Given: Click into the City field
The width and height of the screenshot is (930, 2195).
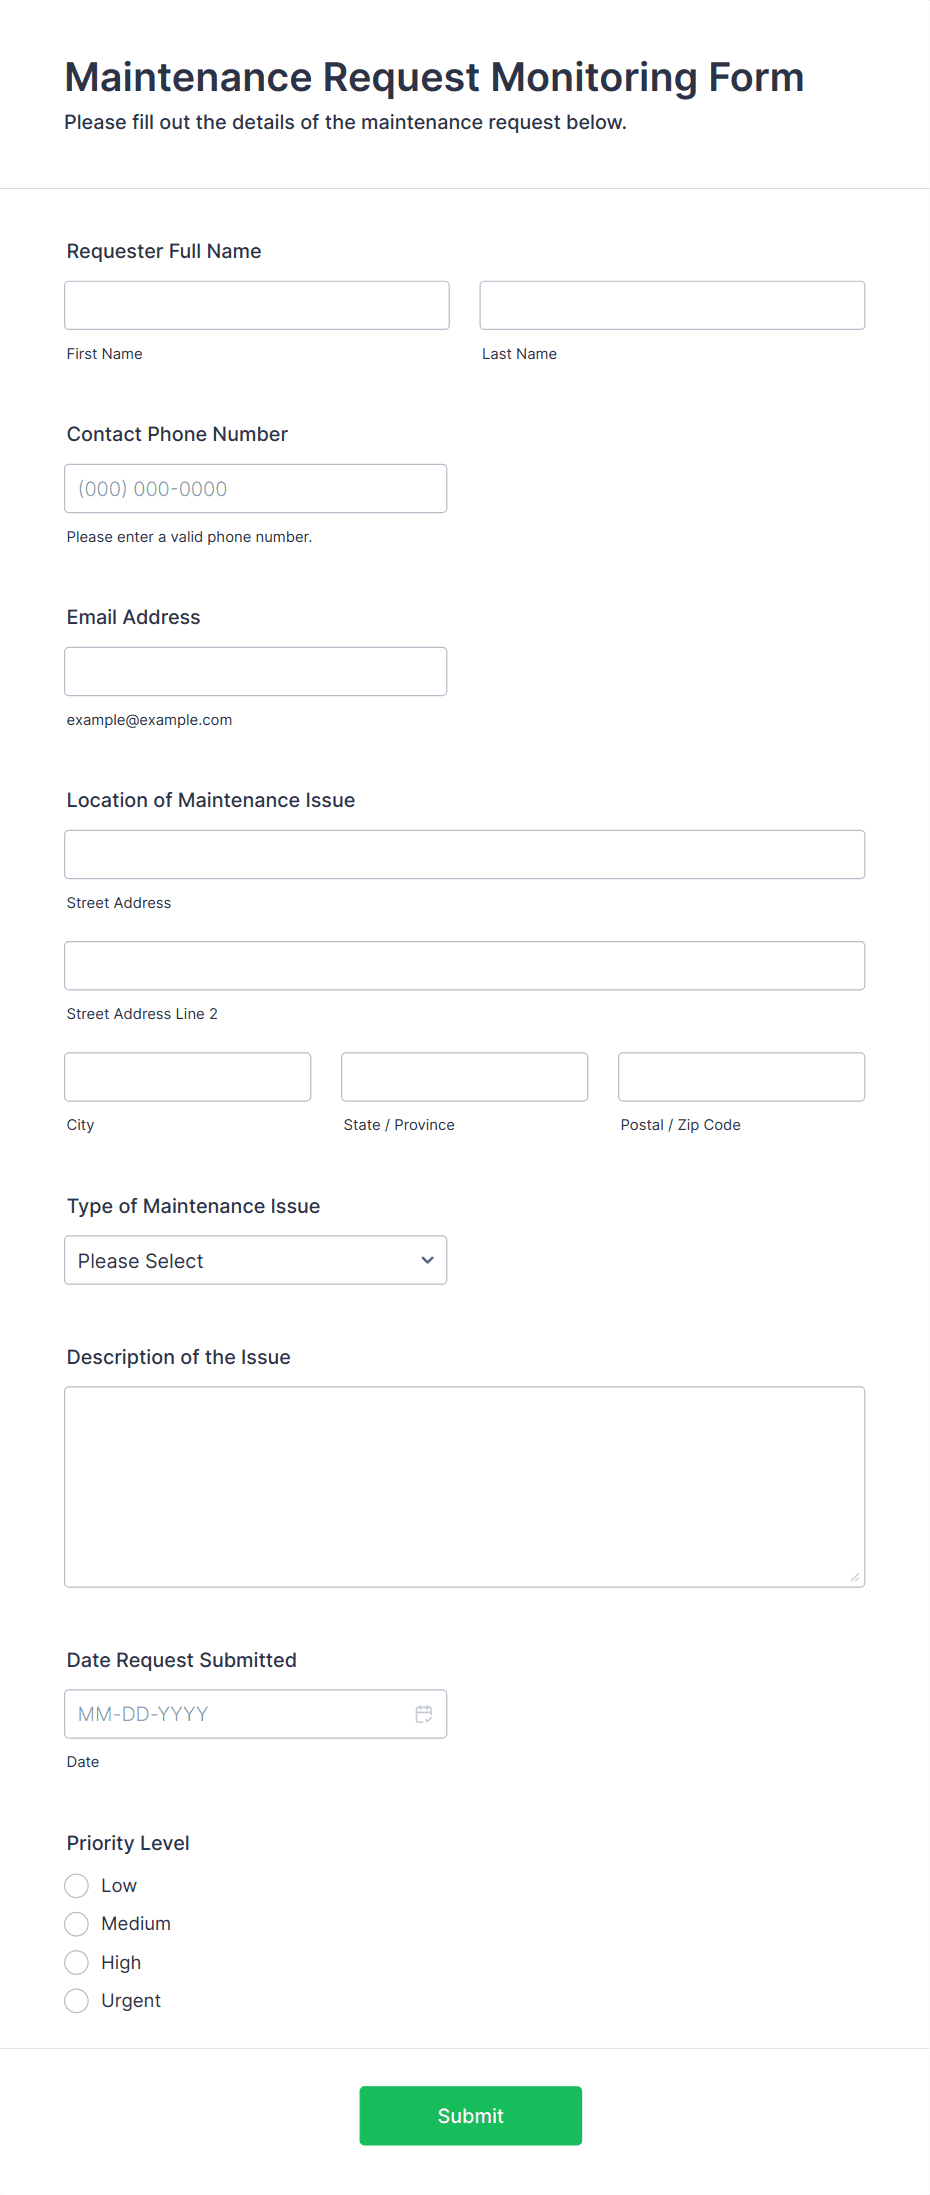Looking at the screenshot, I should tap(187, 1076).
